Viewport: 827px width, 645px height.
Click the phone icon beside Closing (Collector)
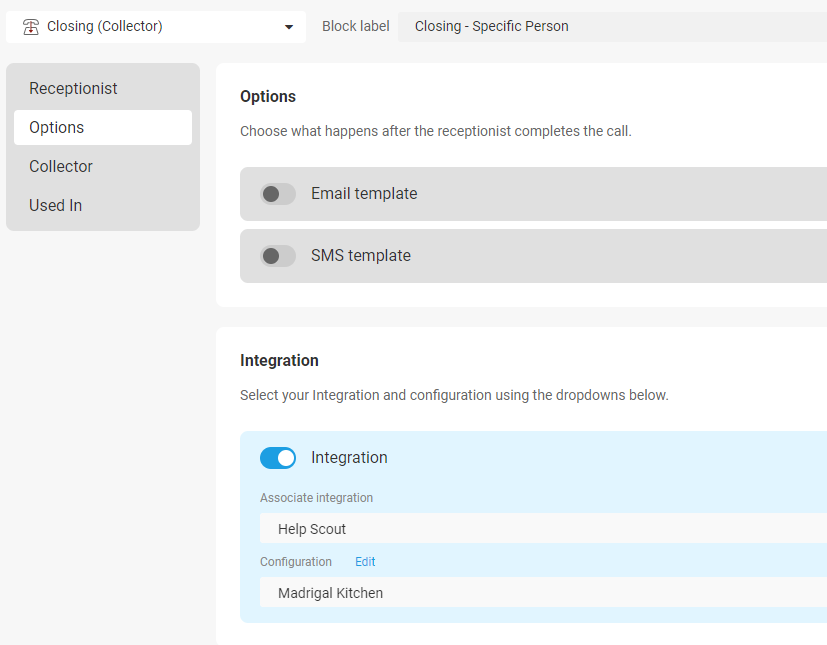click(31, 26)
